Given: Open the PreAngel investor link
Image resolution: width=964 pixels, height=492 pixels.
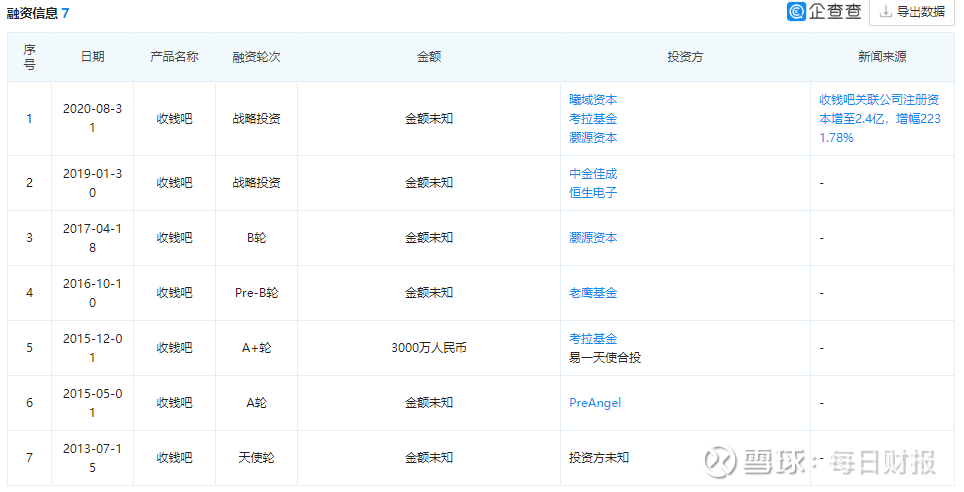Looking at the screenshot, I should [595, 403].
